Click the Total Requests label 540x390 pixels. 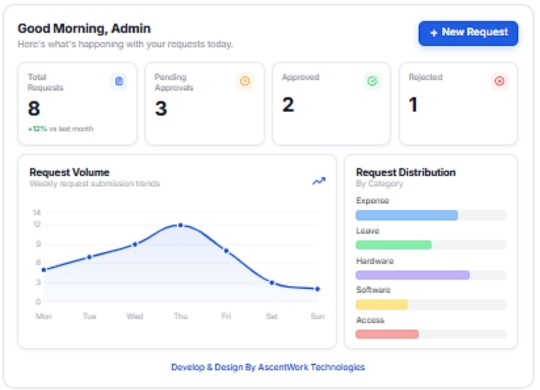click(x=45, y=82)
